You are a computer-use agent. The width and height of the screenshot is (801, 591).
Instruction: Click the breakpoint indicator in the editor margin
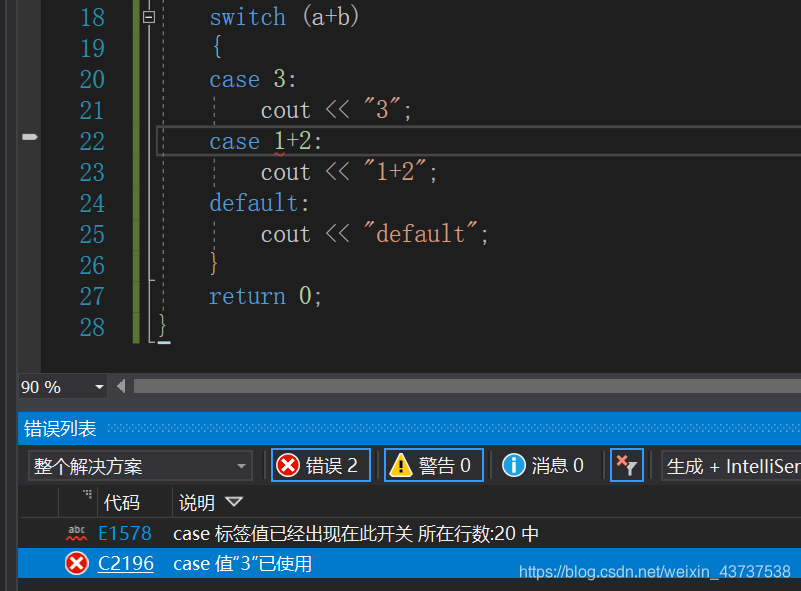tap(29, 136)
